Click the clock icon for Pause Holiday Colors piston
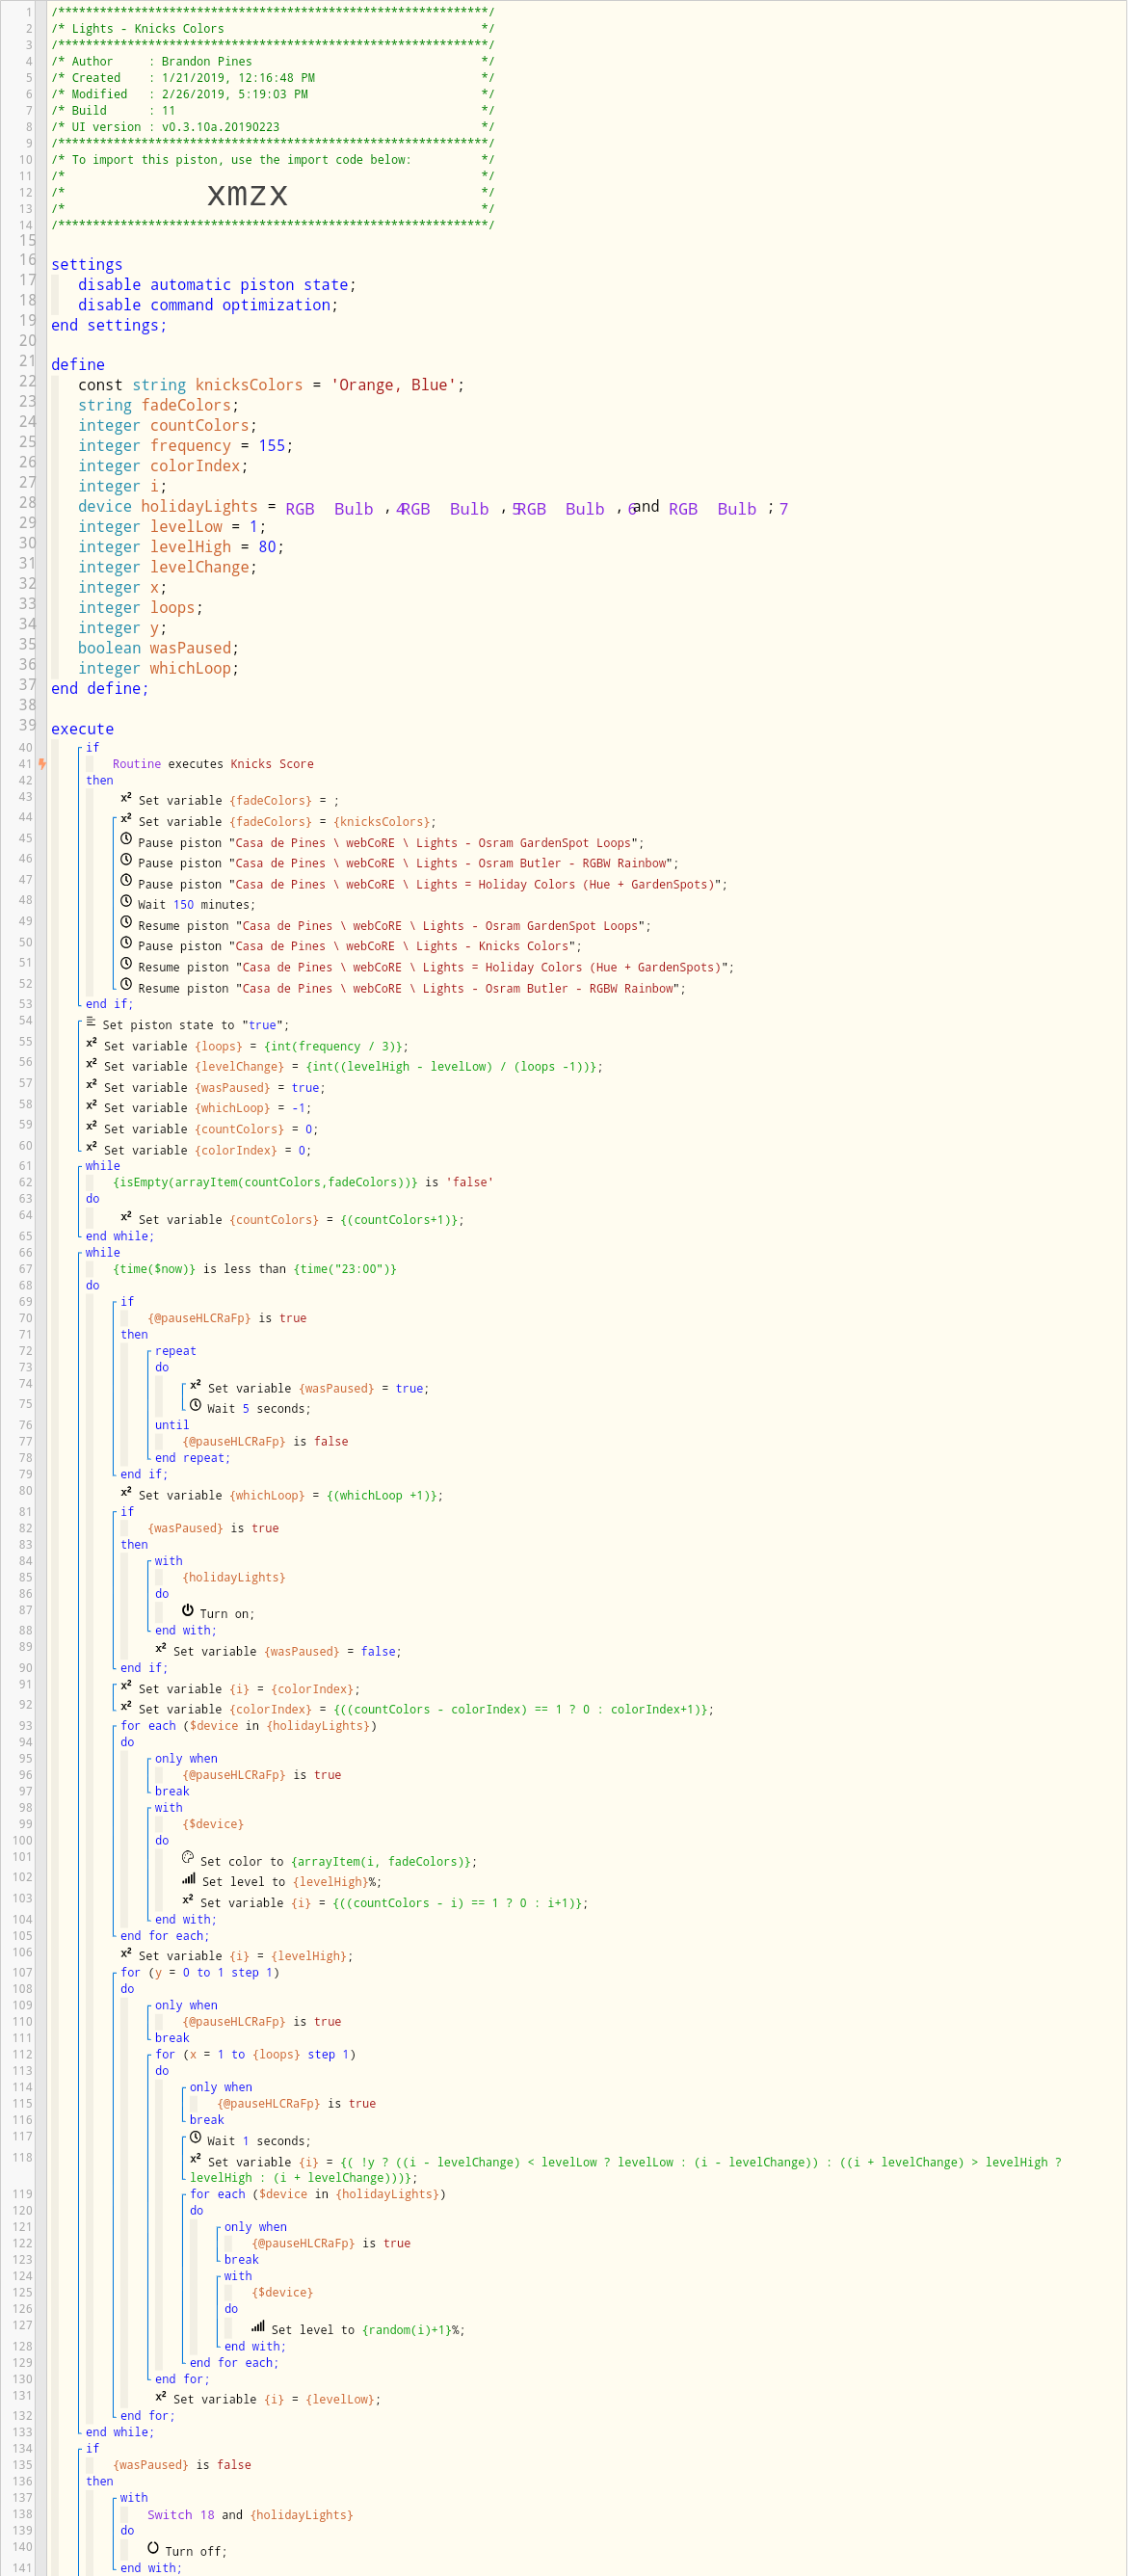1135x2576 pixels. point(126,883)
